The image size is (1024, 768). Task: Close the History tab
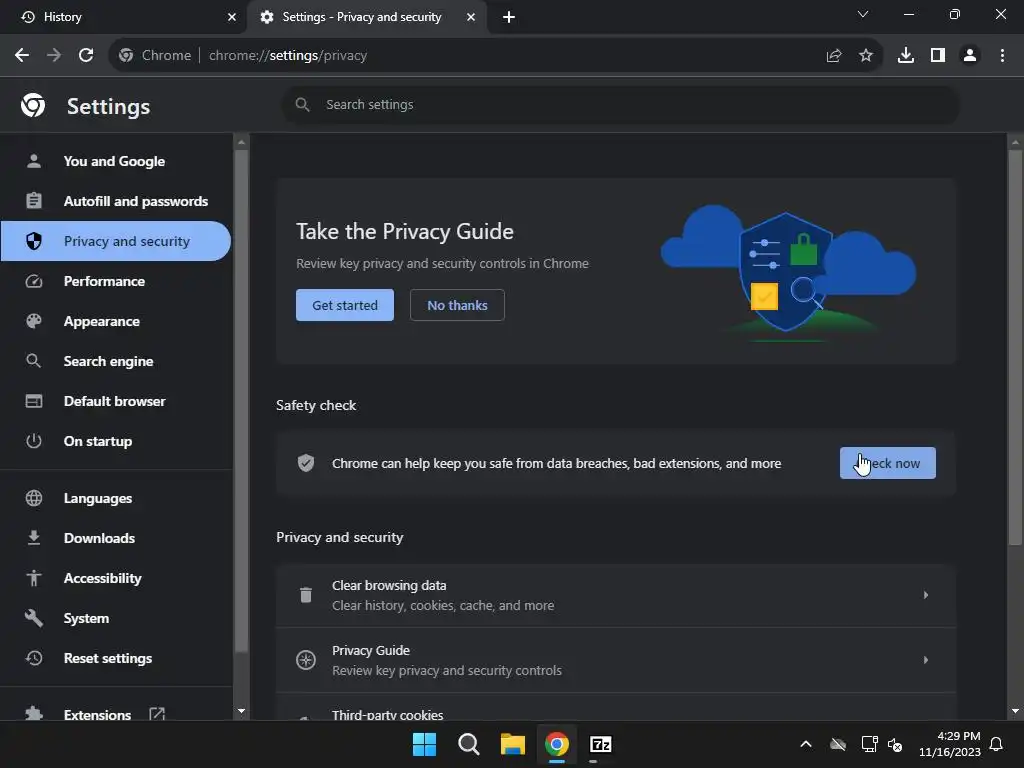(232, 17)
